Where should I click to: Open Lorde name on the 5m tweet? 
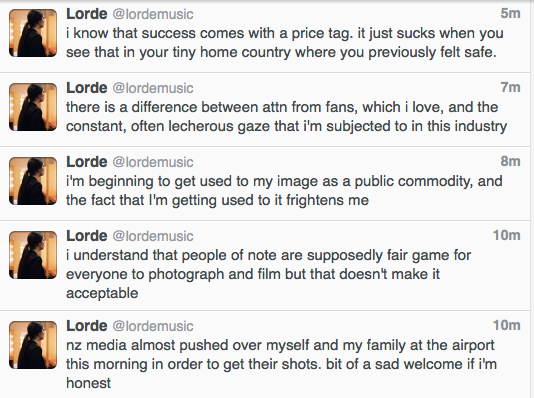pos(87,14)
